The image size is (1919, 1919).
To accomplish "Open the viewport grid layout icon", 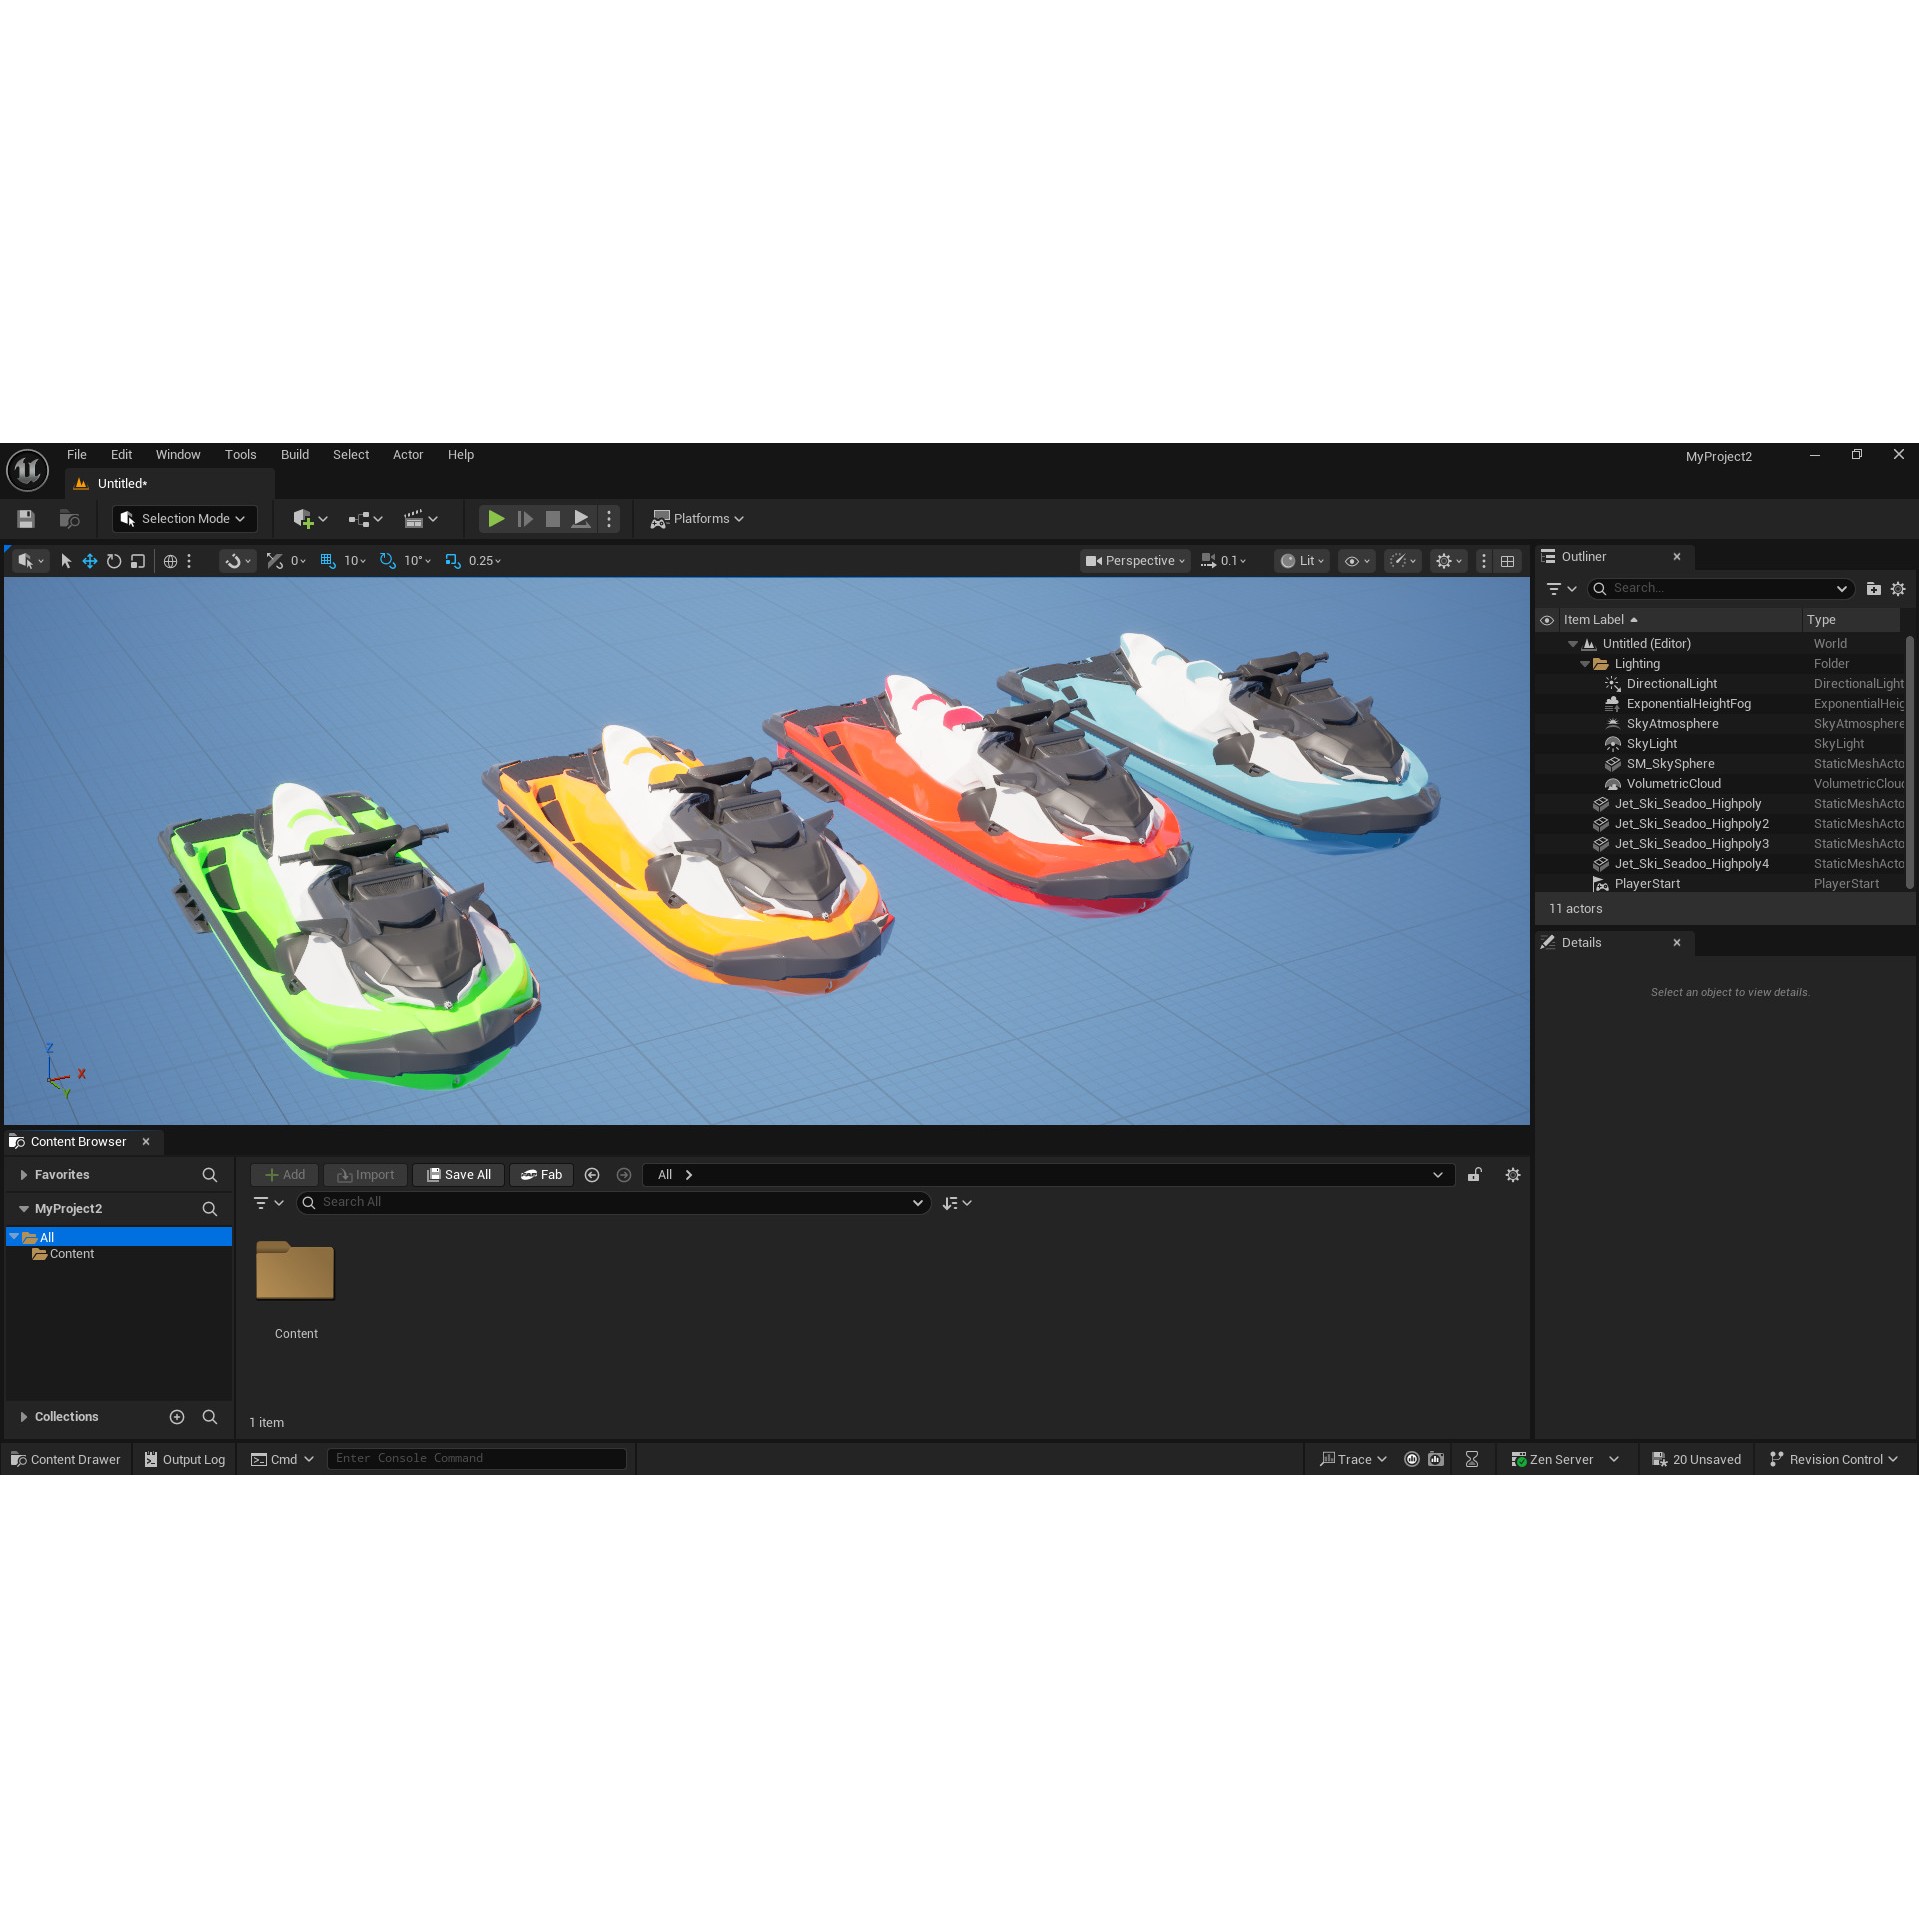I will [x=1507, y=561].
